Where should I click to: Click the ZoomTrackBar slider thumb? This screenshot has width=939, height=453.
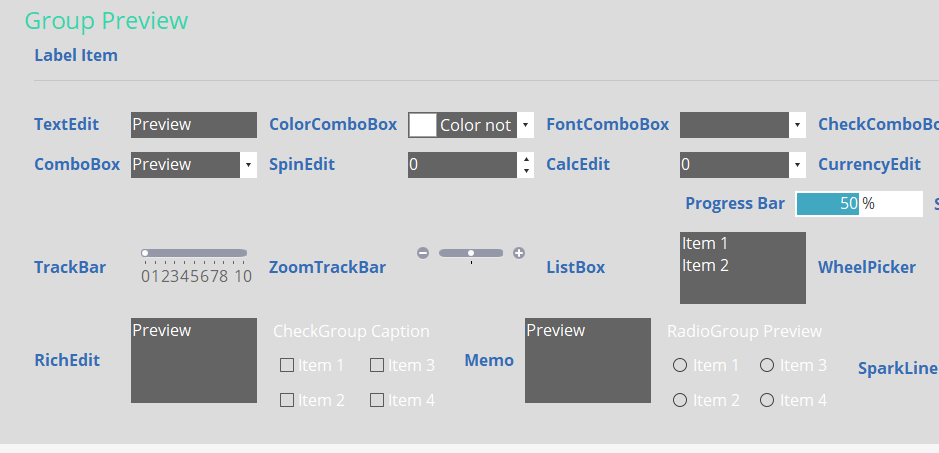[471, 253]
